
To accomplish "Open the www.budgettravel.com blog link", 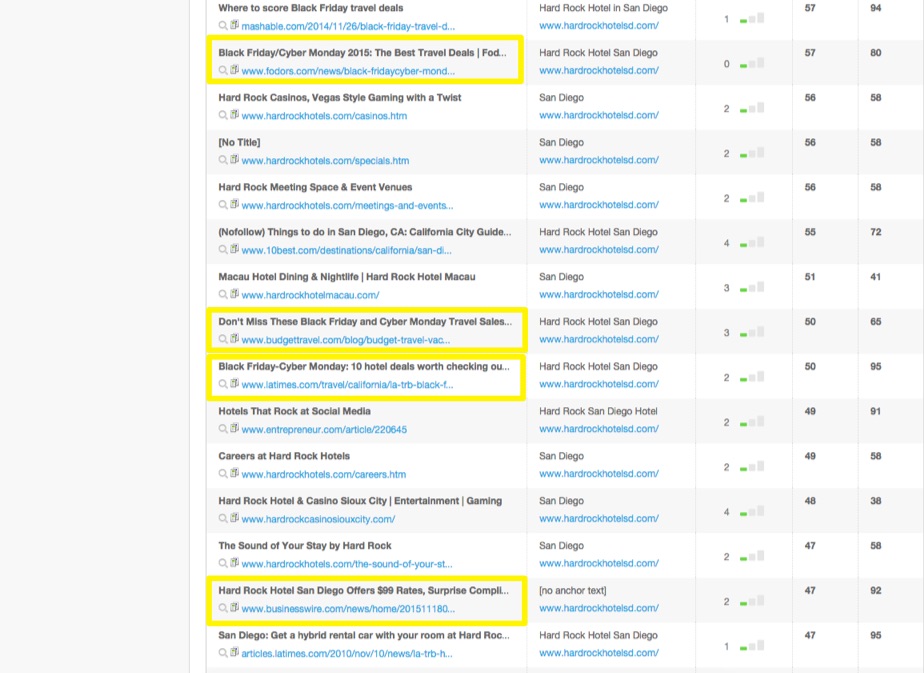I will [346, 339].
